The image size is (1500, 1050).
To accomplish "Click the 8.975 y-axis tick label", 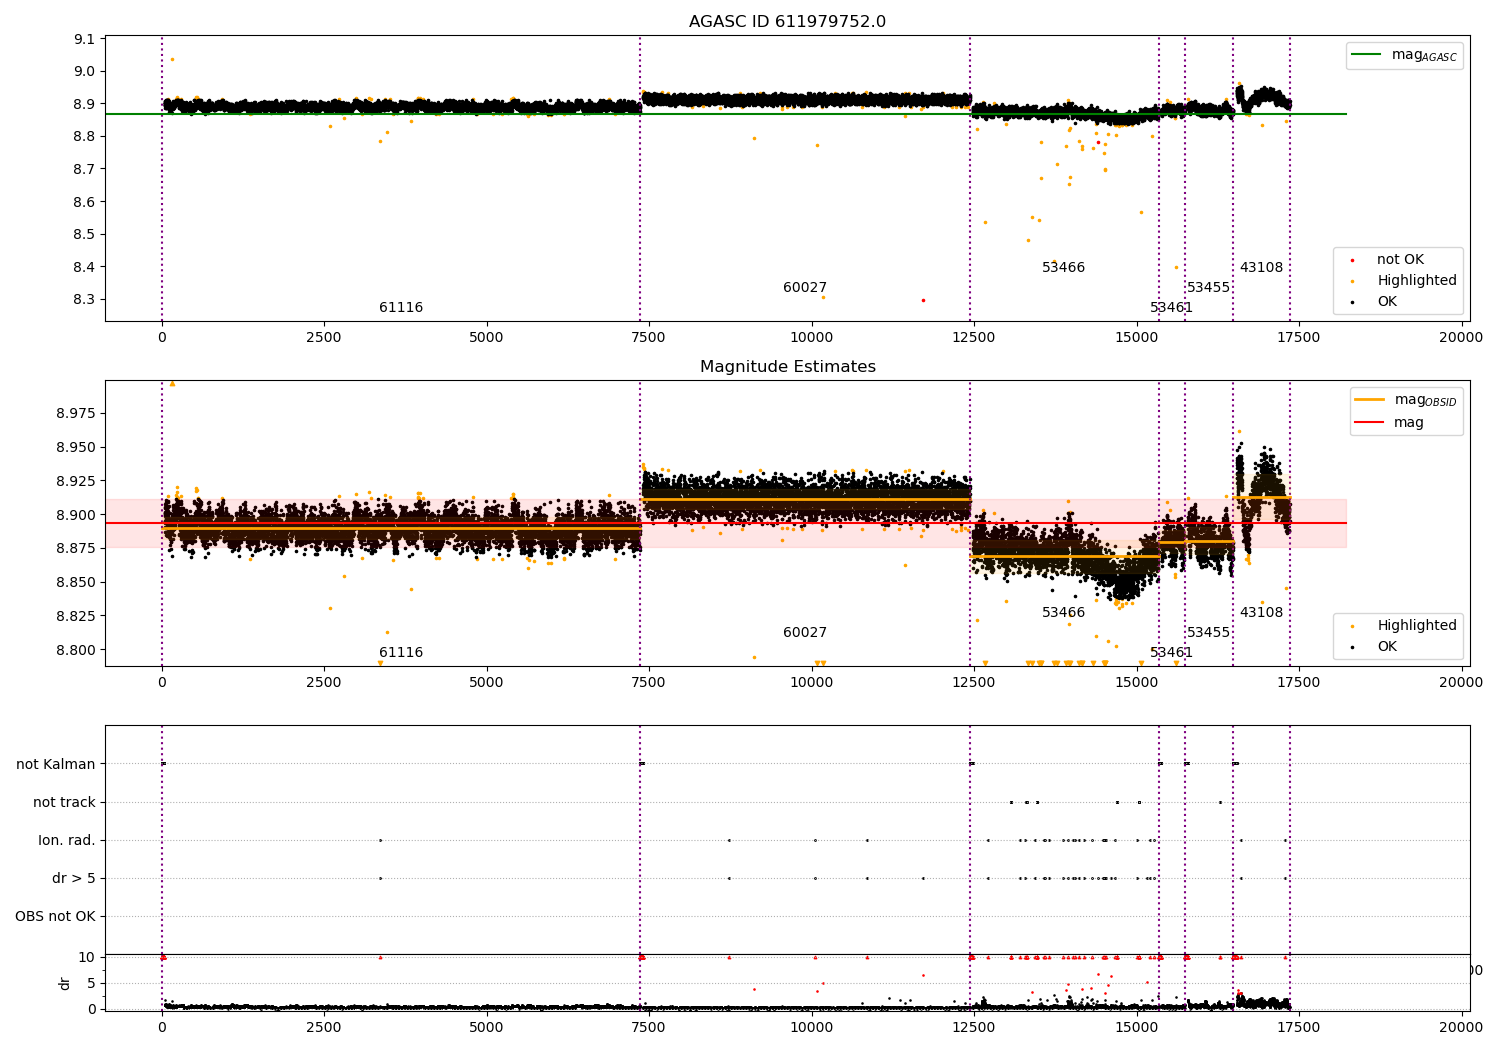I will point(76,414).
